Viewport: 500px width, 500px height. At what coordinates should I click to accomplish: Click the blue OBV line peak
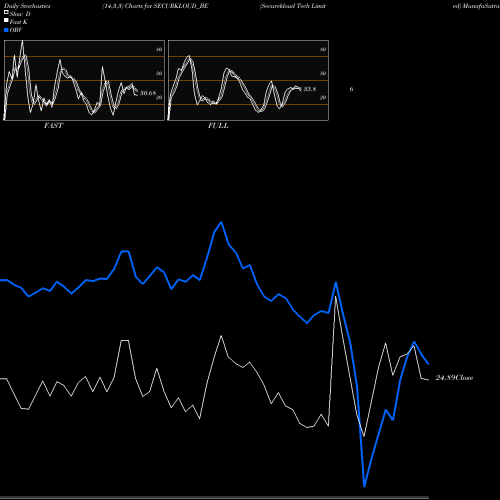click(x=221, y=222)
